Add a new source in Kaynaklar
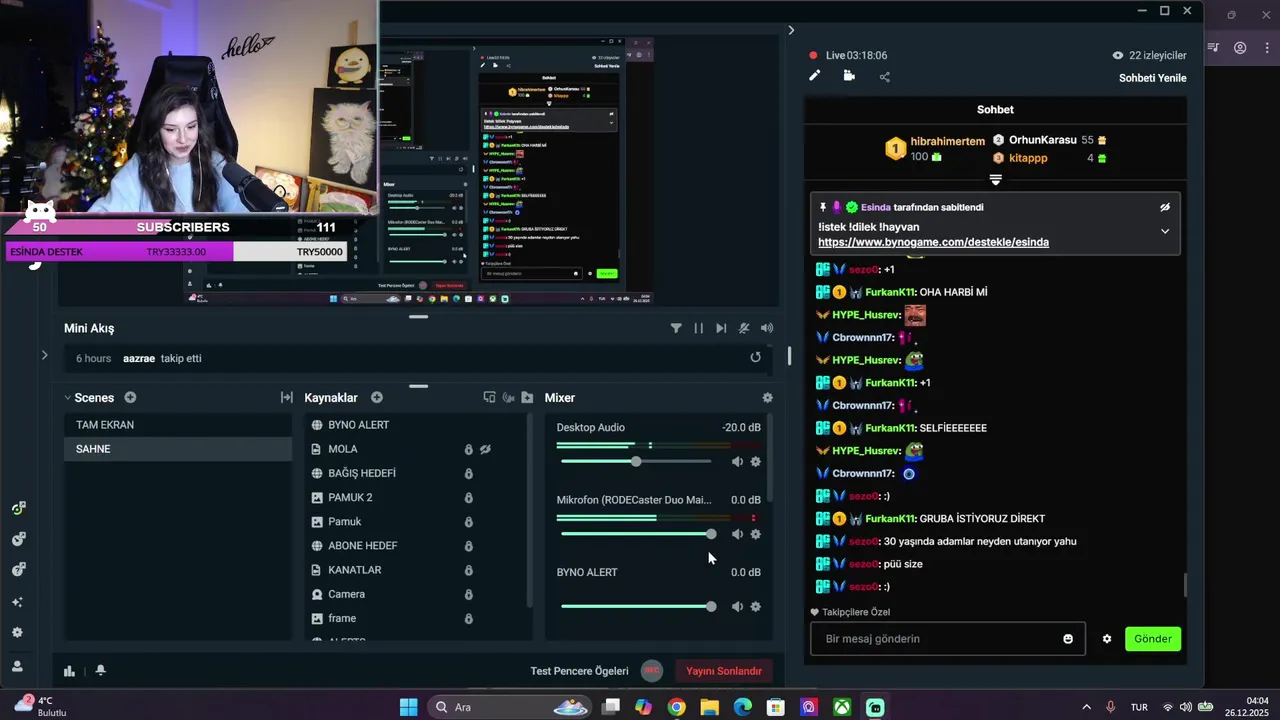Image resolution: width=1280 pixels, height=720 pixels. coord(377,397)
